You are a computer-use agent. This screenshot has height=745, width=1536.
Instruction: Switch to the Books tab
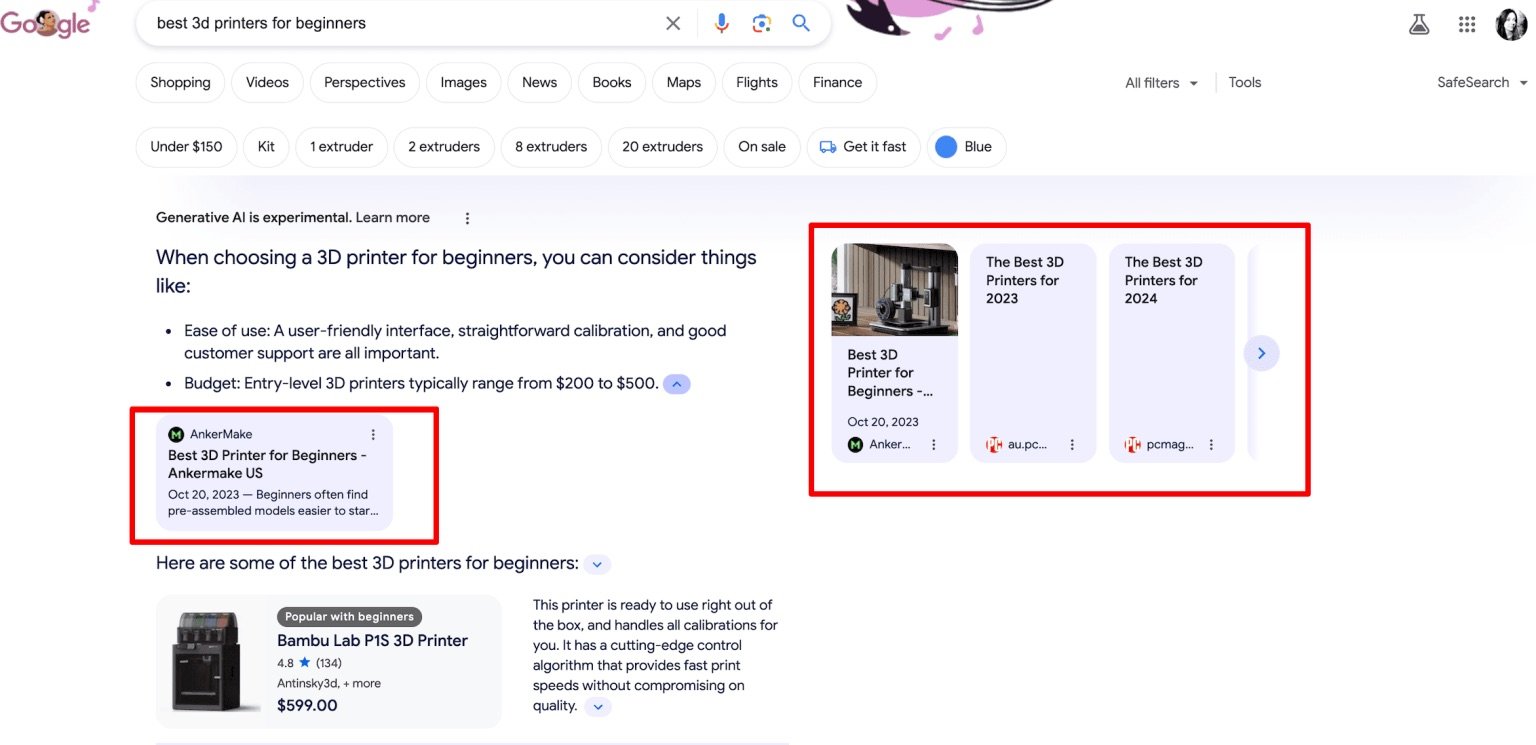612,83
